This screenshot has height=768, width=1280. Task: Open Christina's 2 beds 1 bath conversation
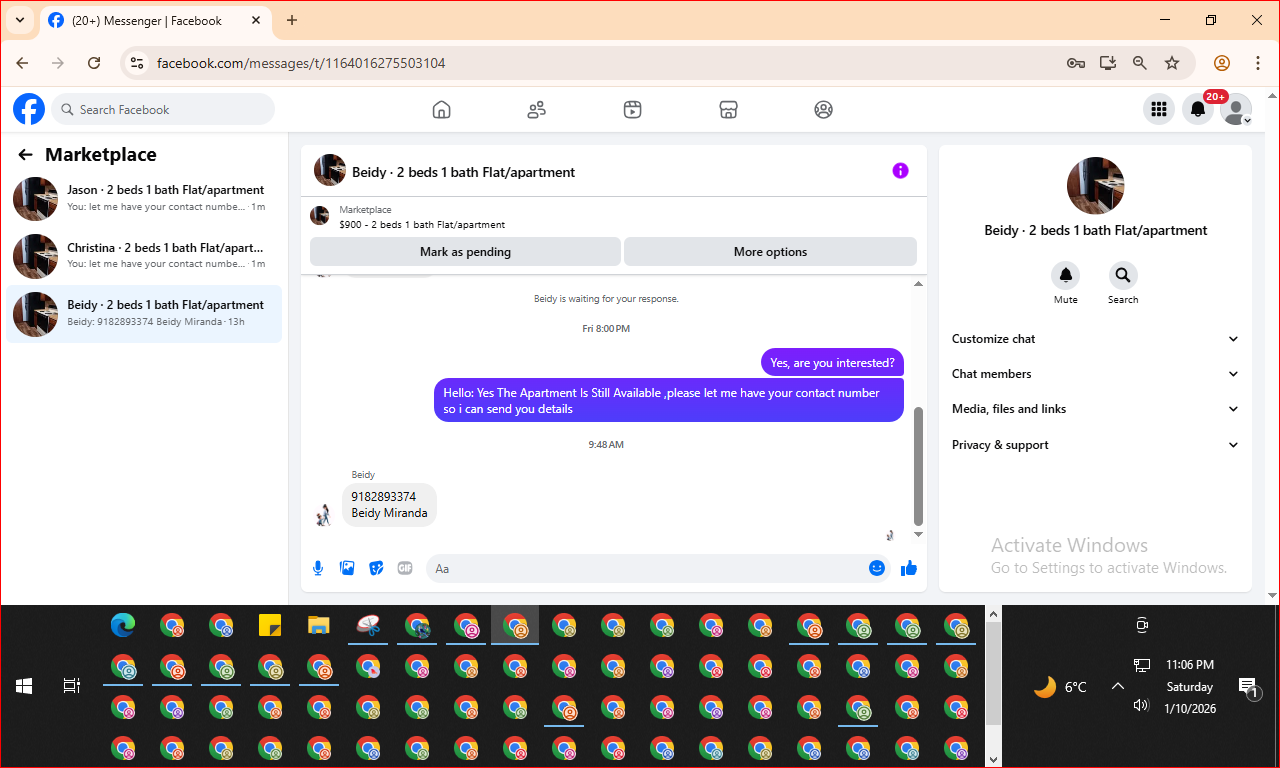[144, 256]
